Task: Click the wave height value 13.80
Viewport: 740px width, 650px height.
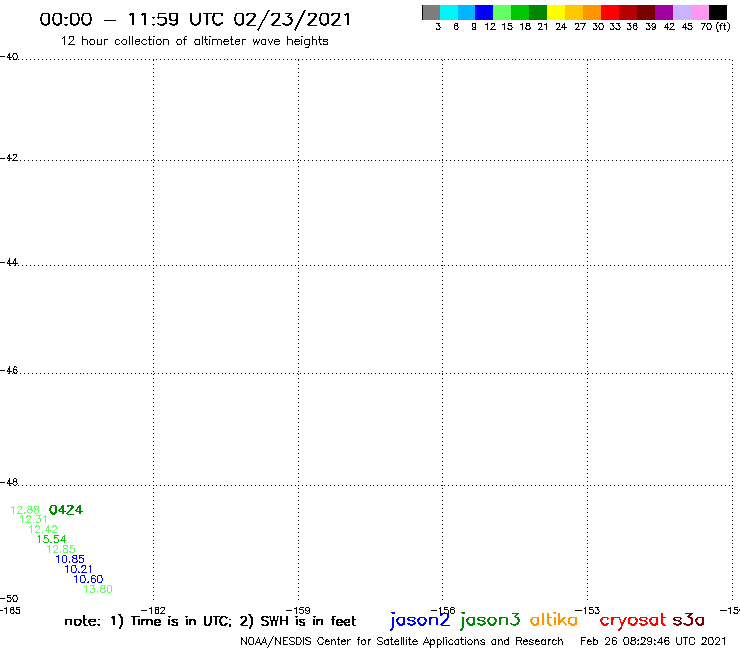Action: click(98, 589)
